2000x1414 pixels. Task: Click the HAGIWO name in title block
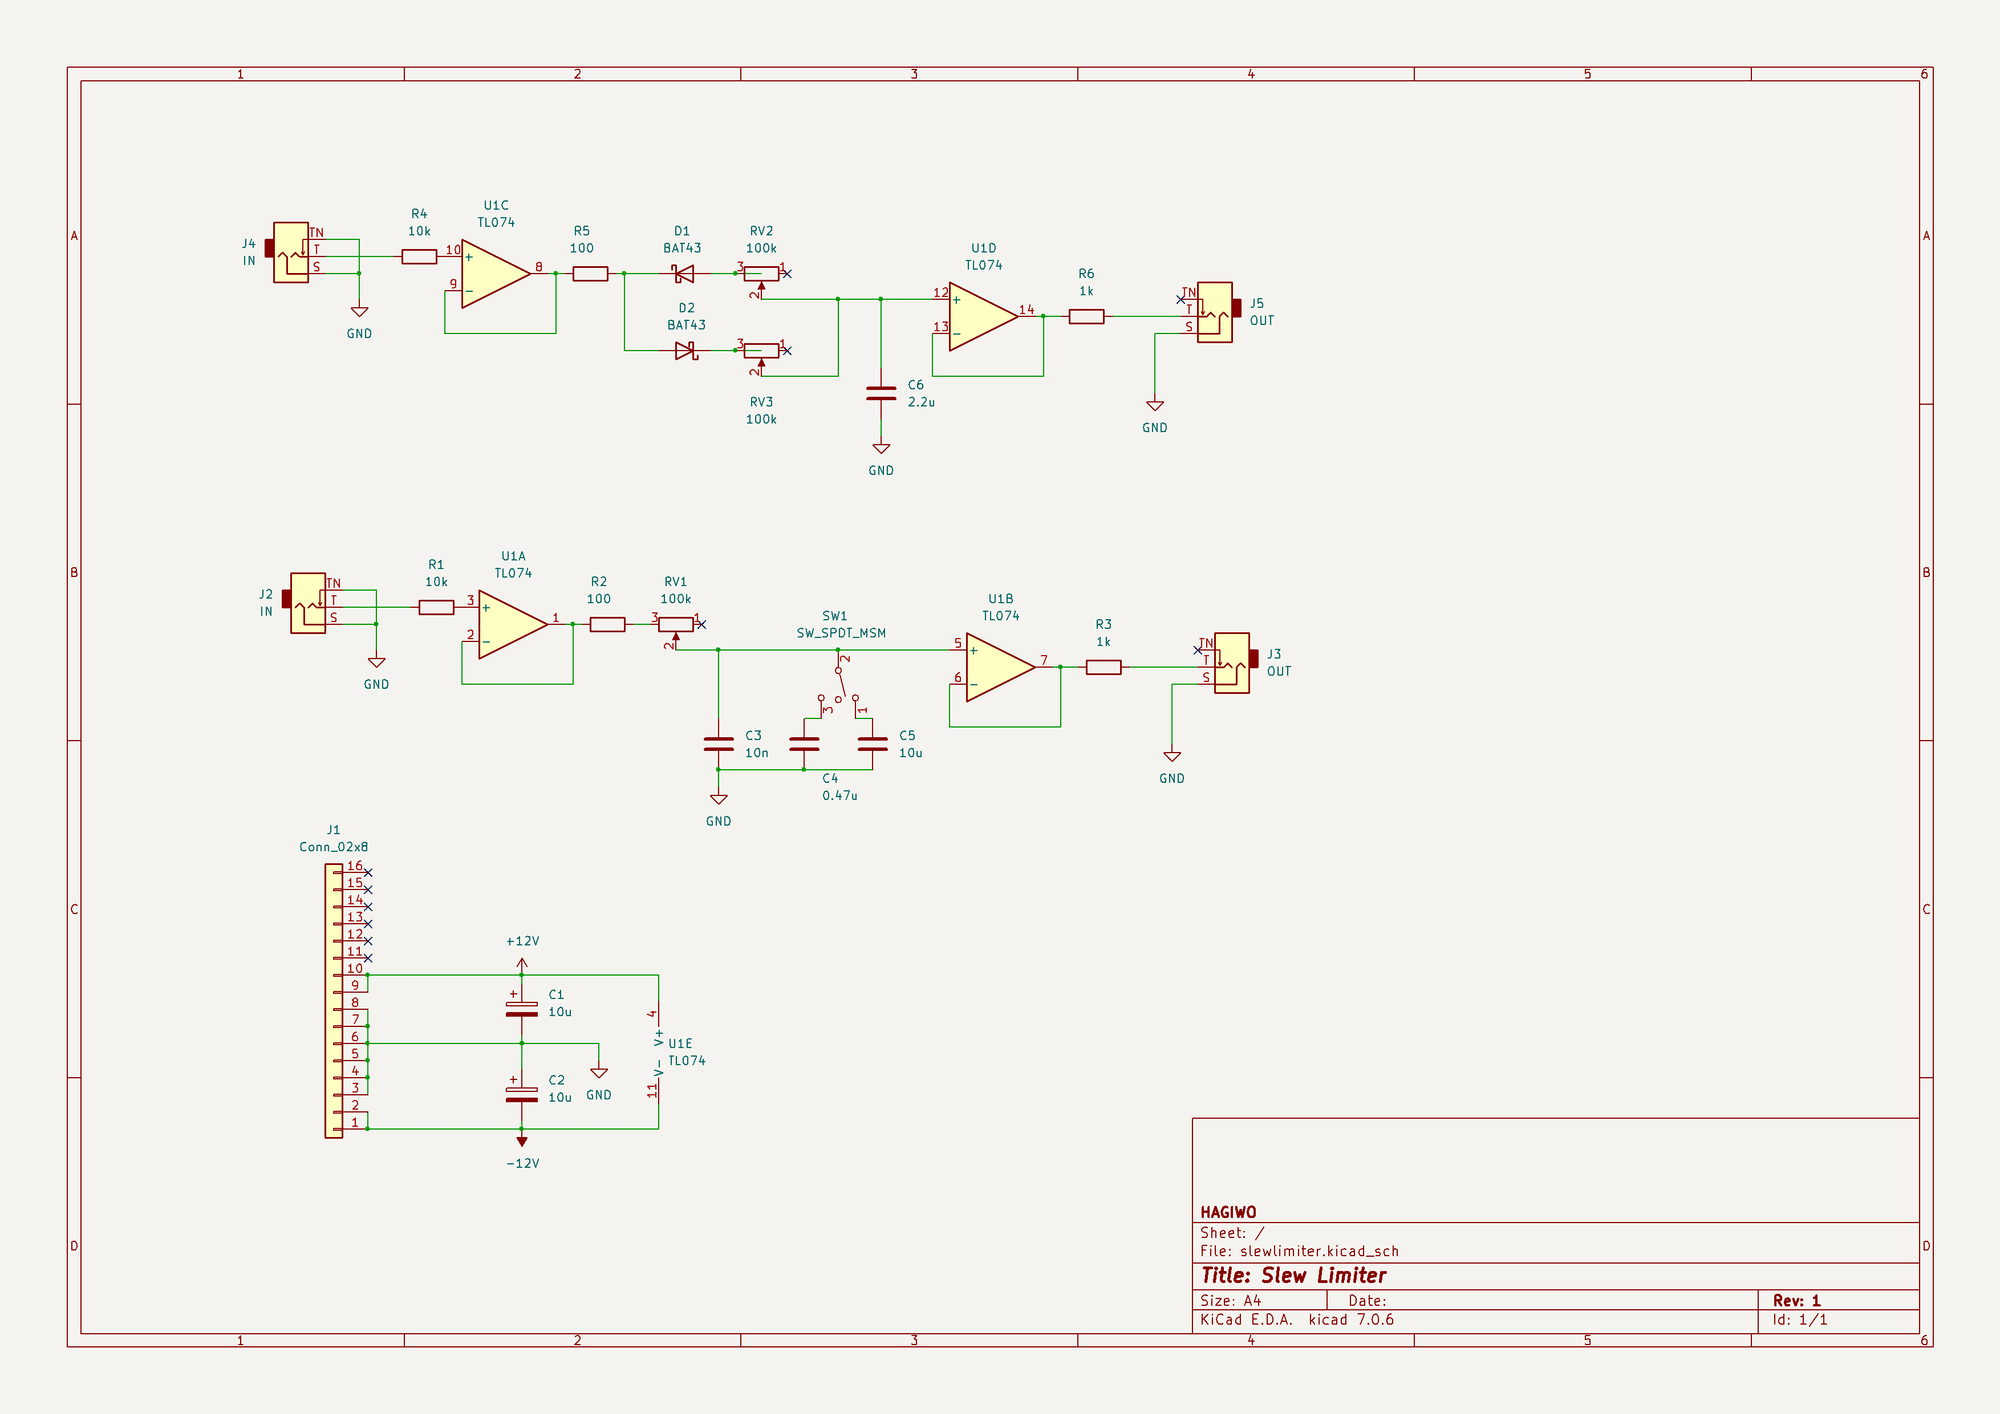[x=1228, y=1210]
